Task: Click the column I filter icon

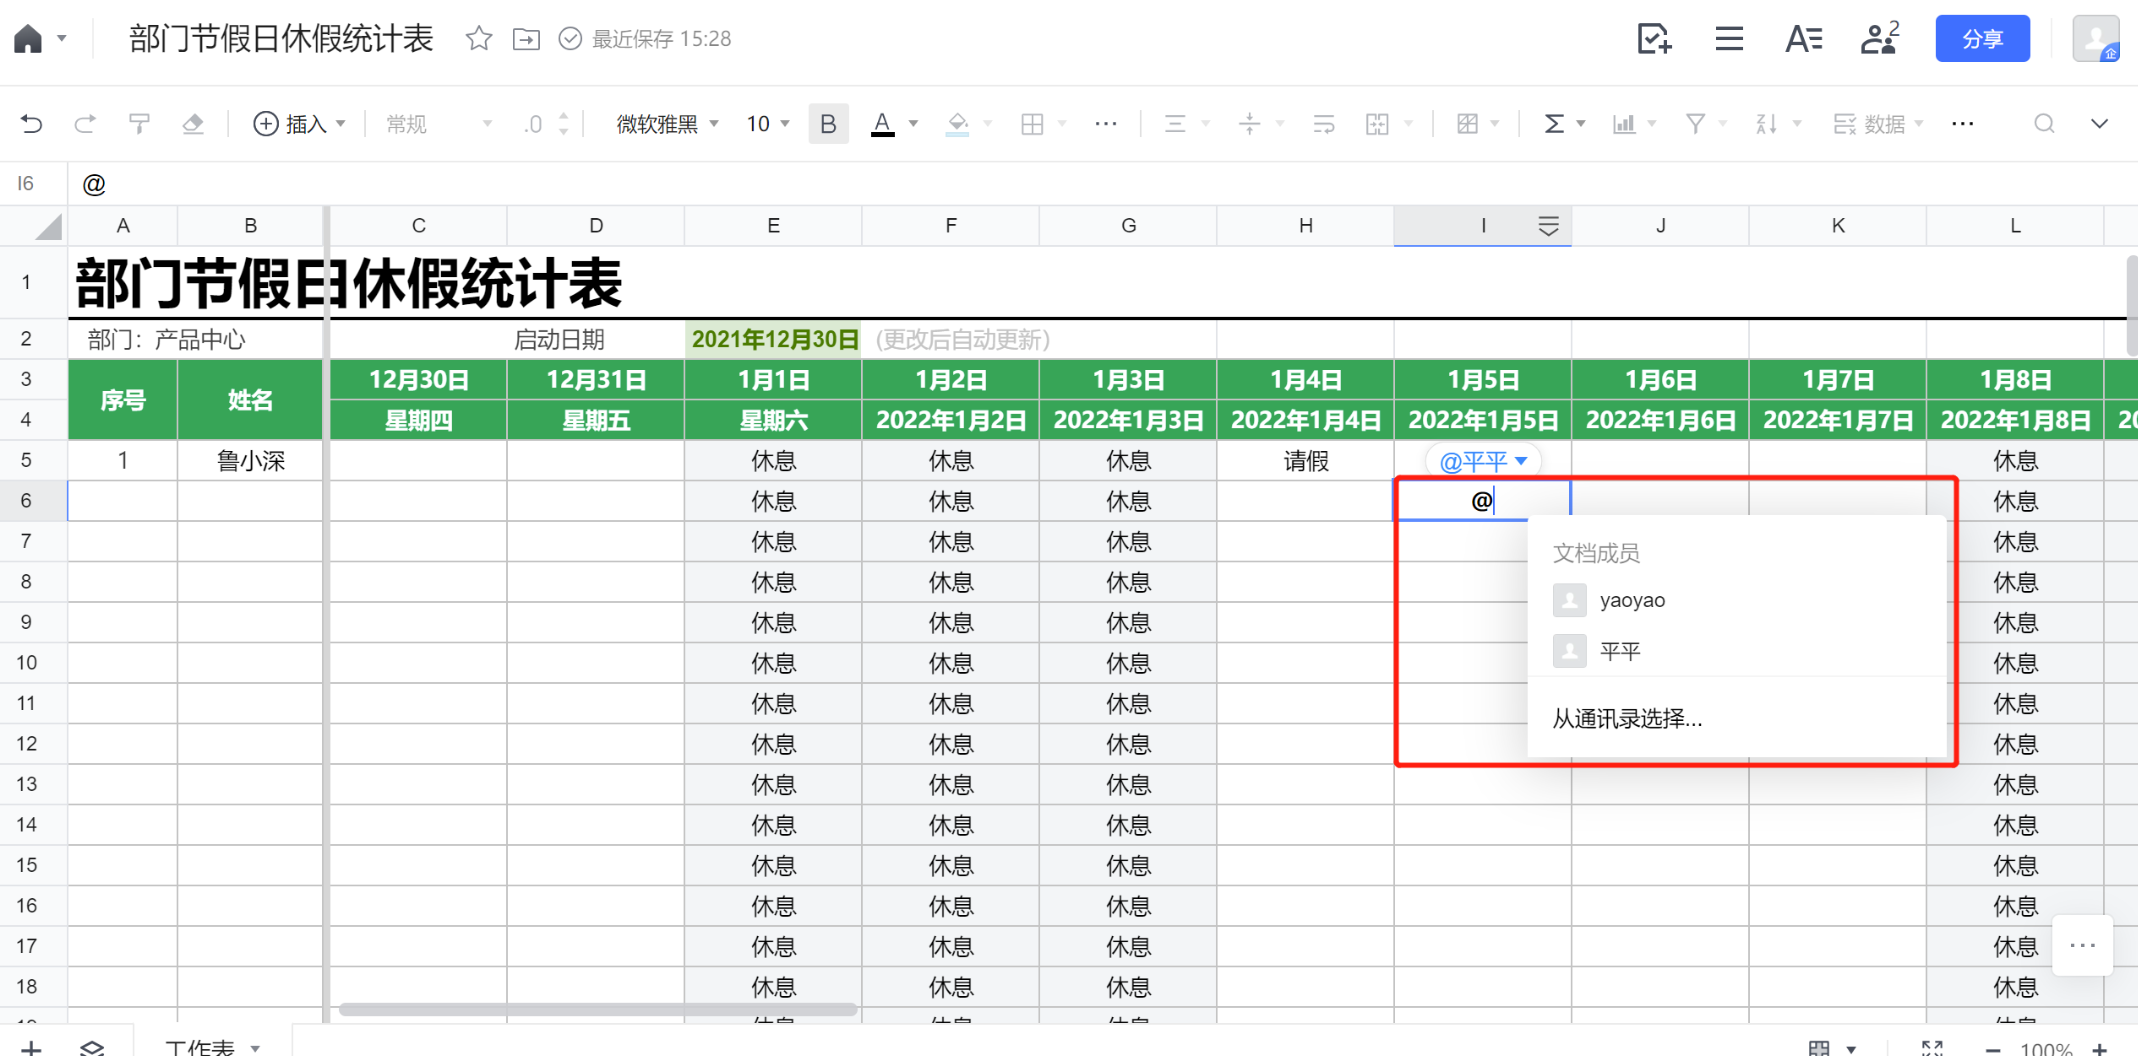Action: [x=1548, y=227]
